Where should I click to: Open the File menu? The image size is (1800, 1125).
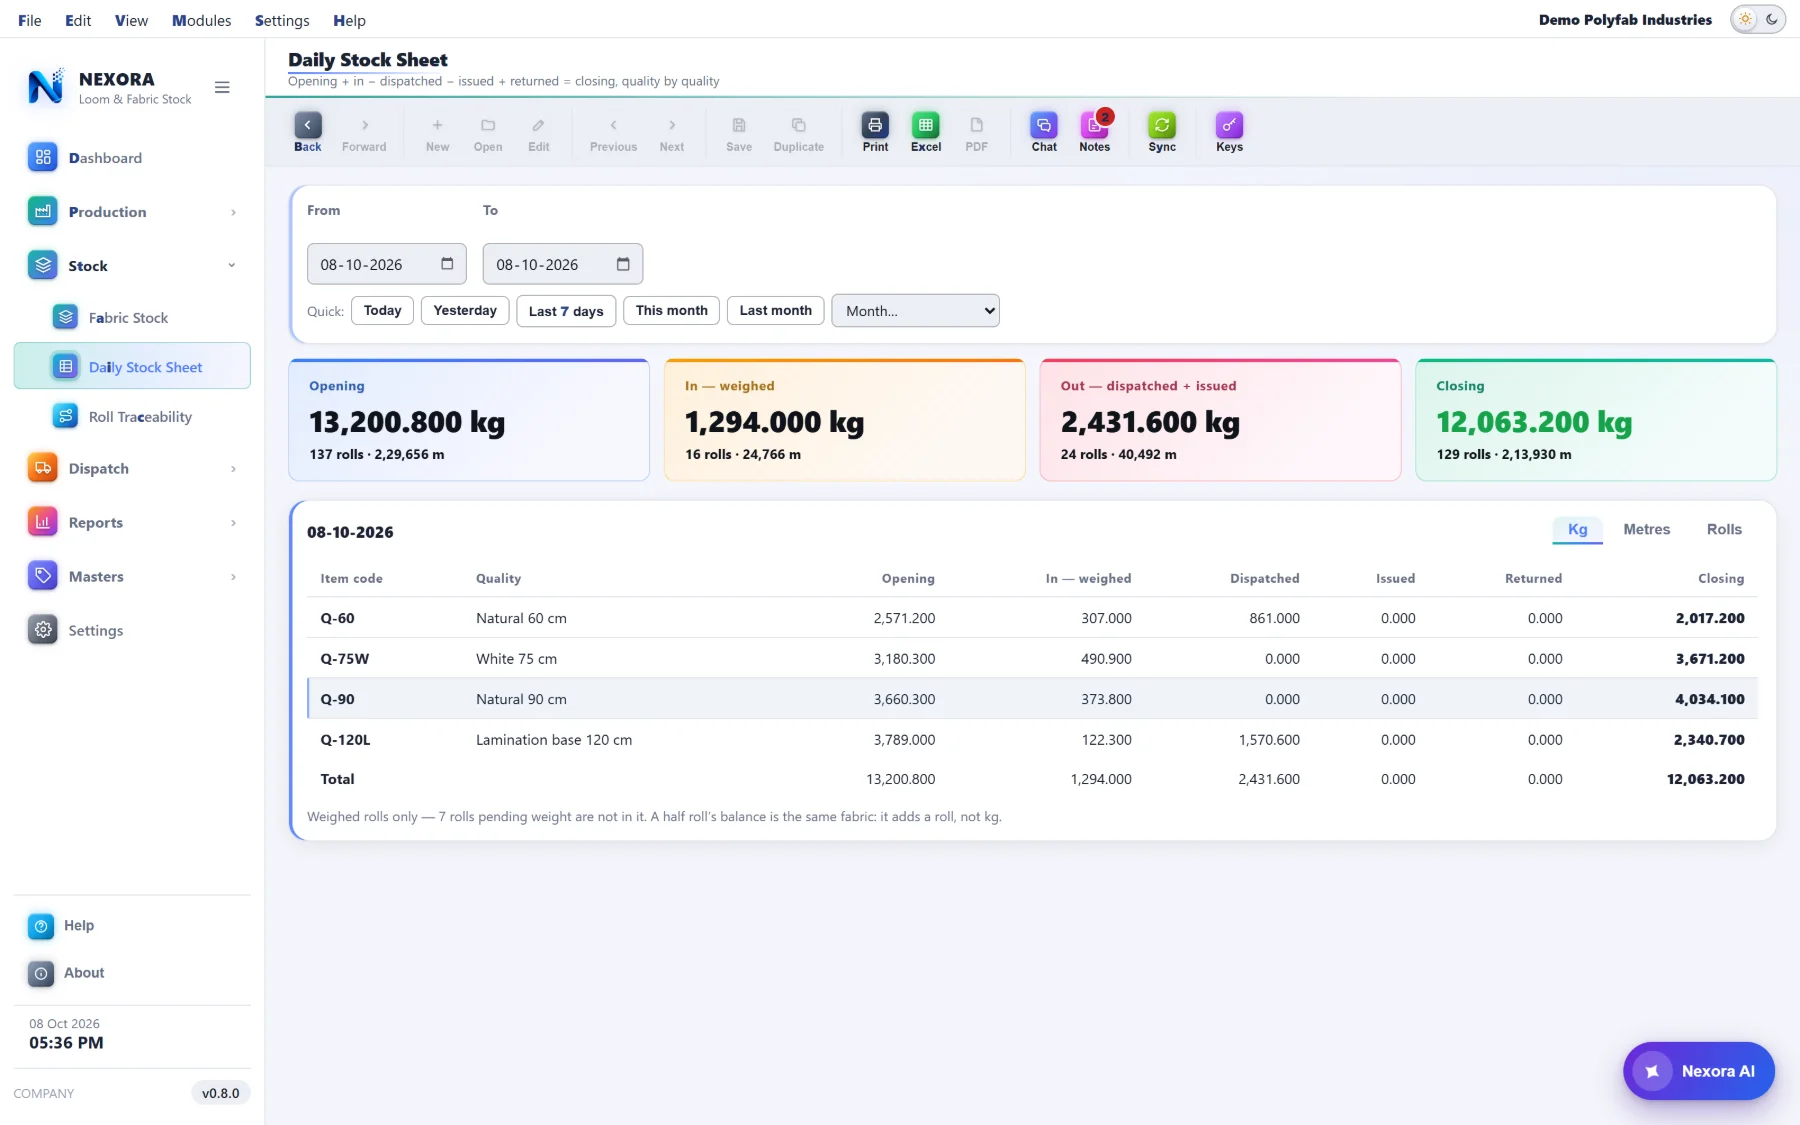coord(30,20)
